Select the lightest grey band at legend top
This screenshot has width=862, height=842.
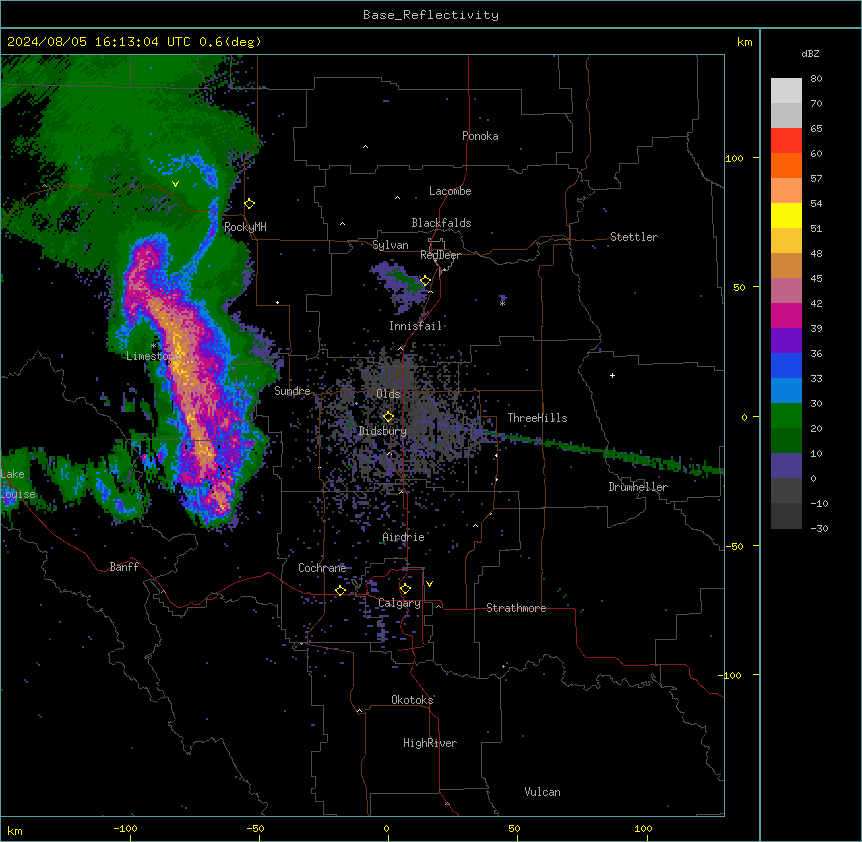[x=786, y=91]
